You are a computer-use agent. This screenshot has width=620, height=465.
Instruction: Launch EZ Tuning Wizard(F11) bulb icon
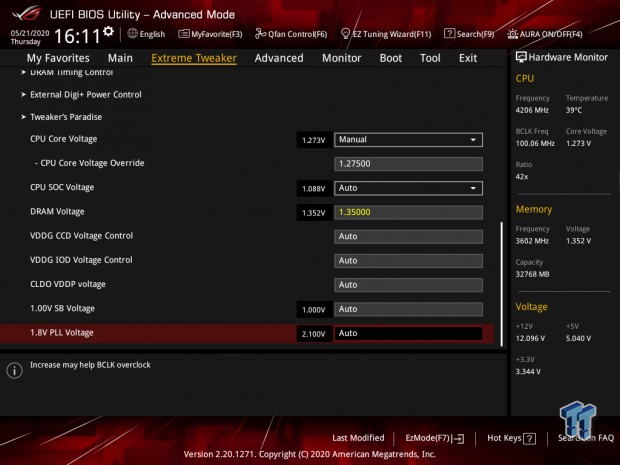click(345, 34)
